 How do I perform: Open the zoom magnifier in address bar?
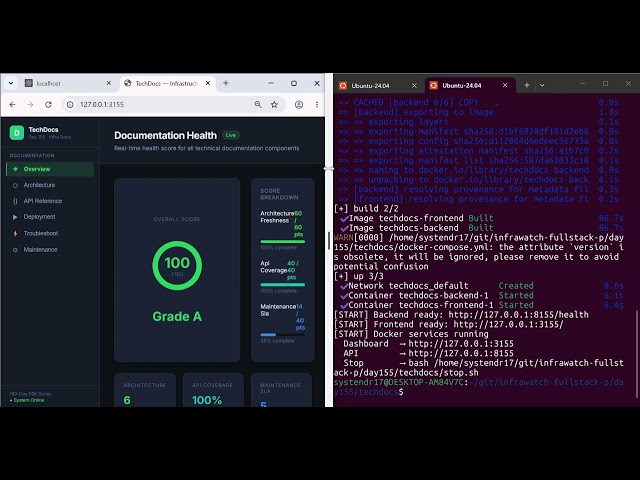258,105
